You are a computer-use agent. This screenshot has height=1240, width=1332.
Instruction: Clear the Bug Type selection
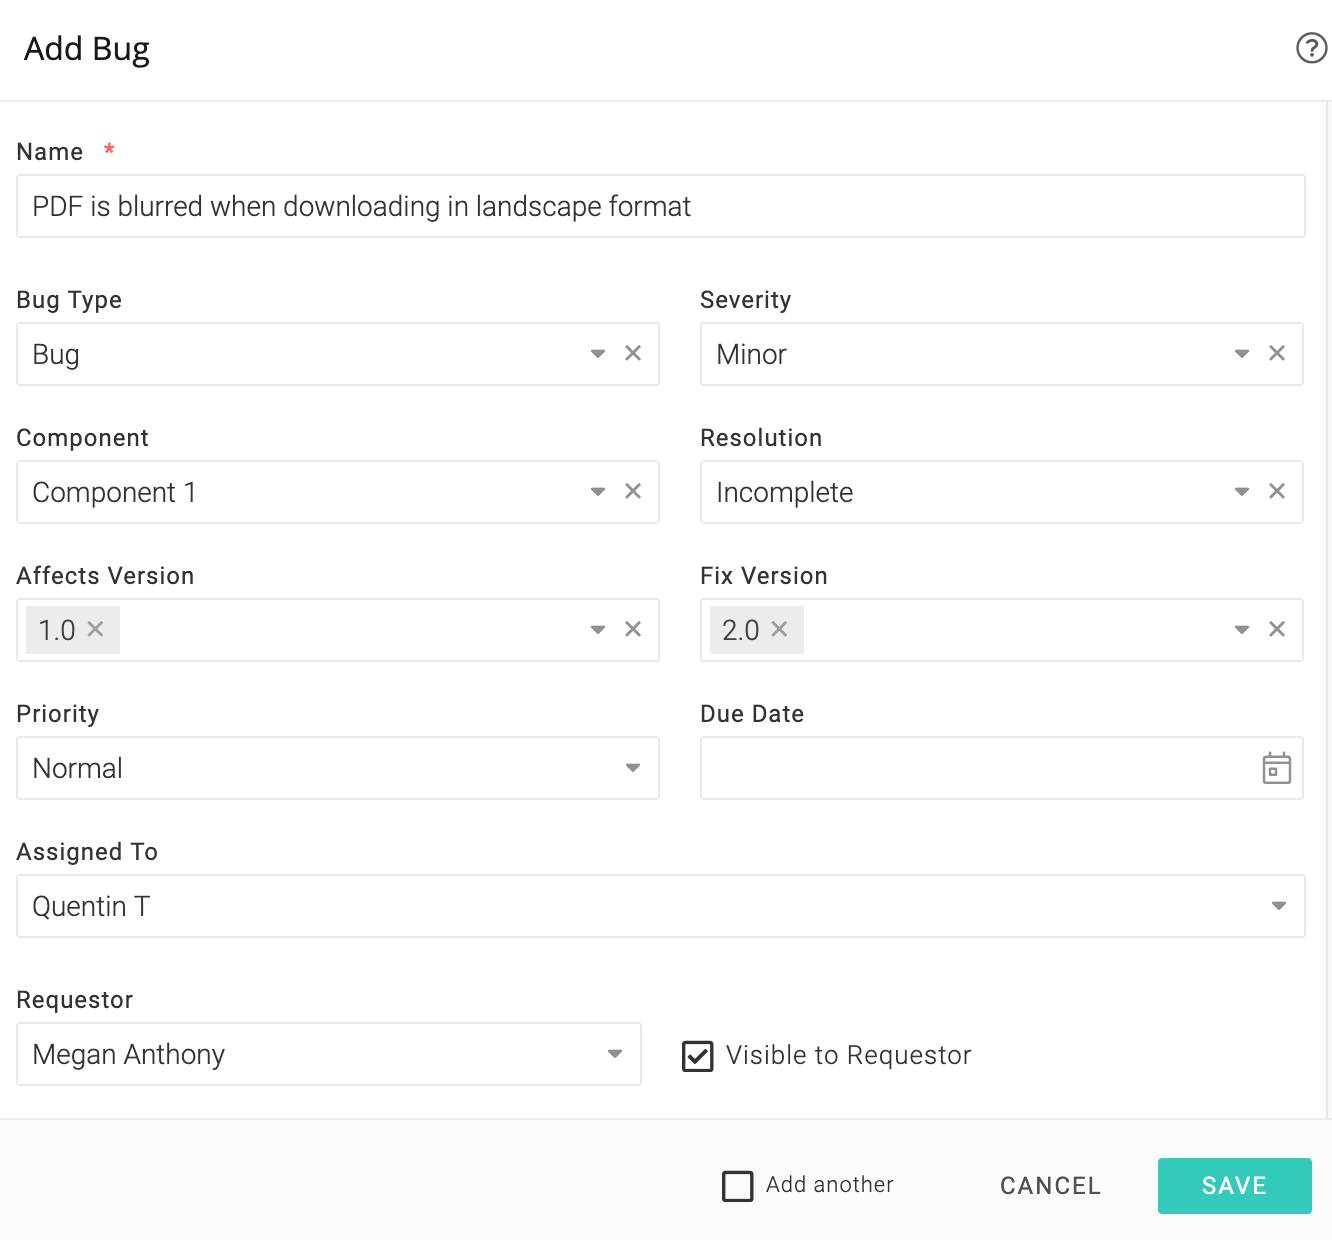(633, 353)
